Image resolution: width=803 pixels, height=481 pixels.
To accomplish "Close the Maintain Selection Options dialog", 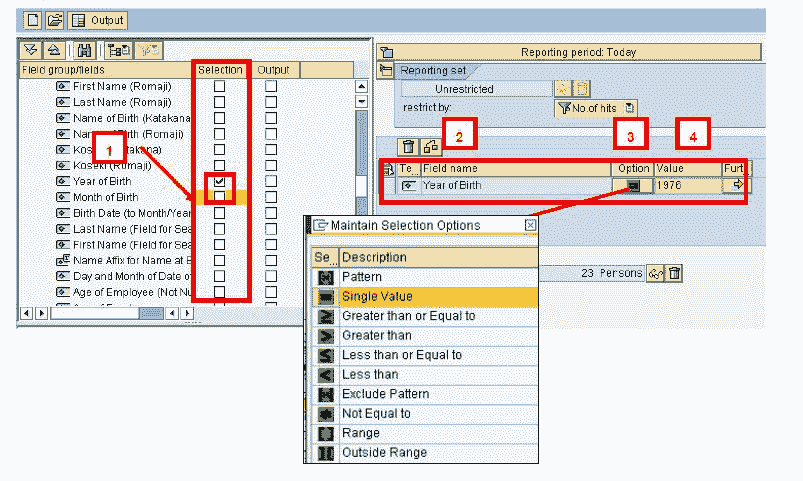I will [531, 225].
